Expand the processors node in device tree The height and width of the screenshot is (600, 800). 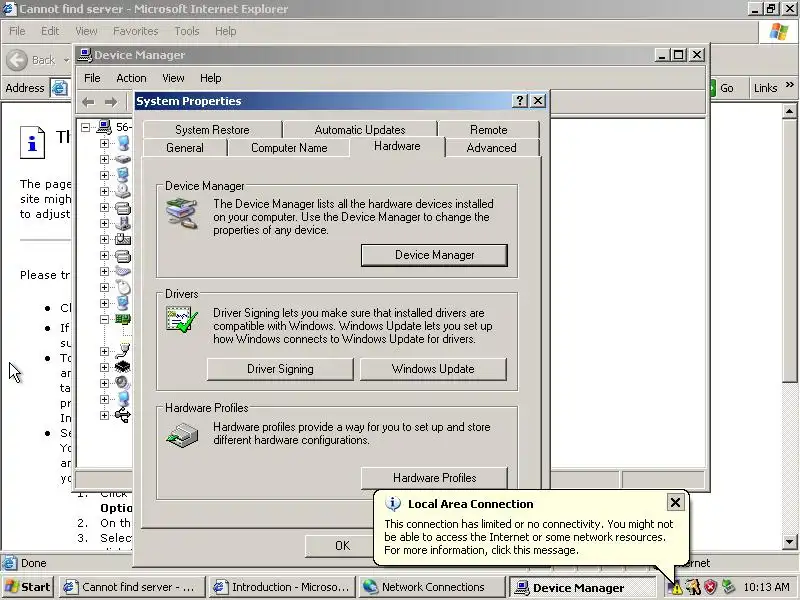coord(104,367)
